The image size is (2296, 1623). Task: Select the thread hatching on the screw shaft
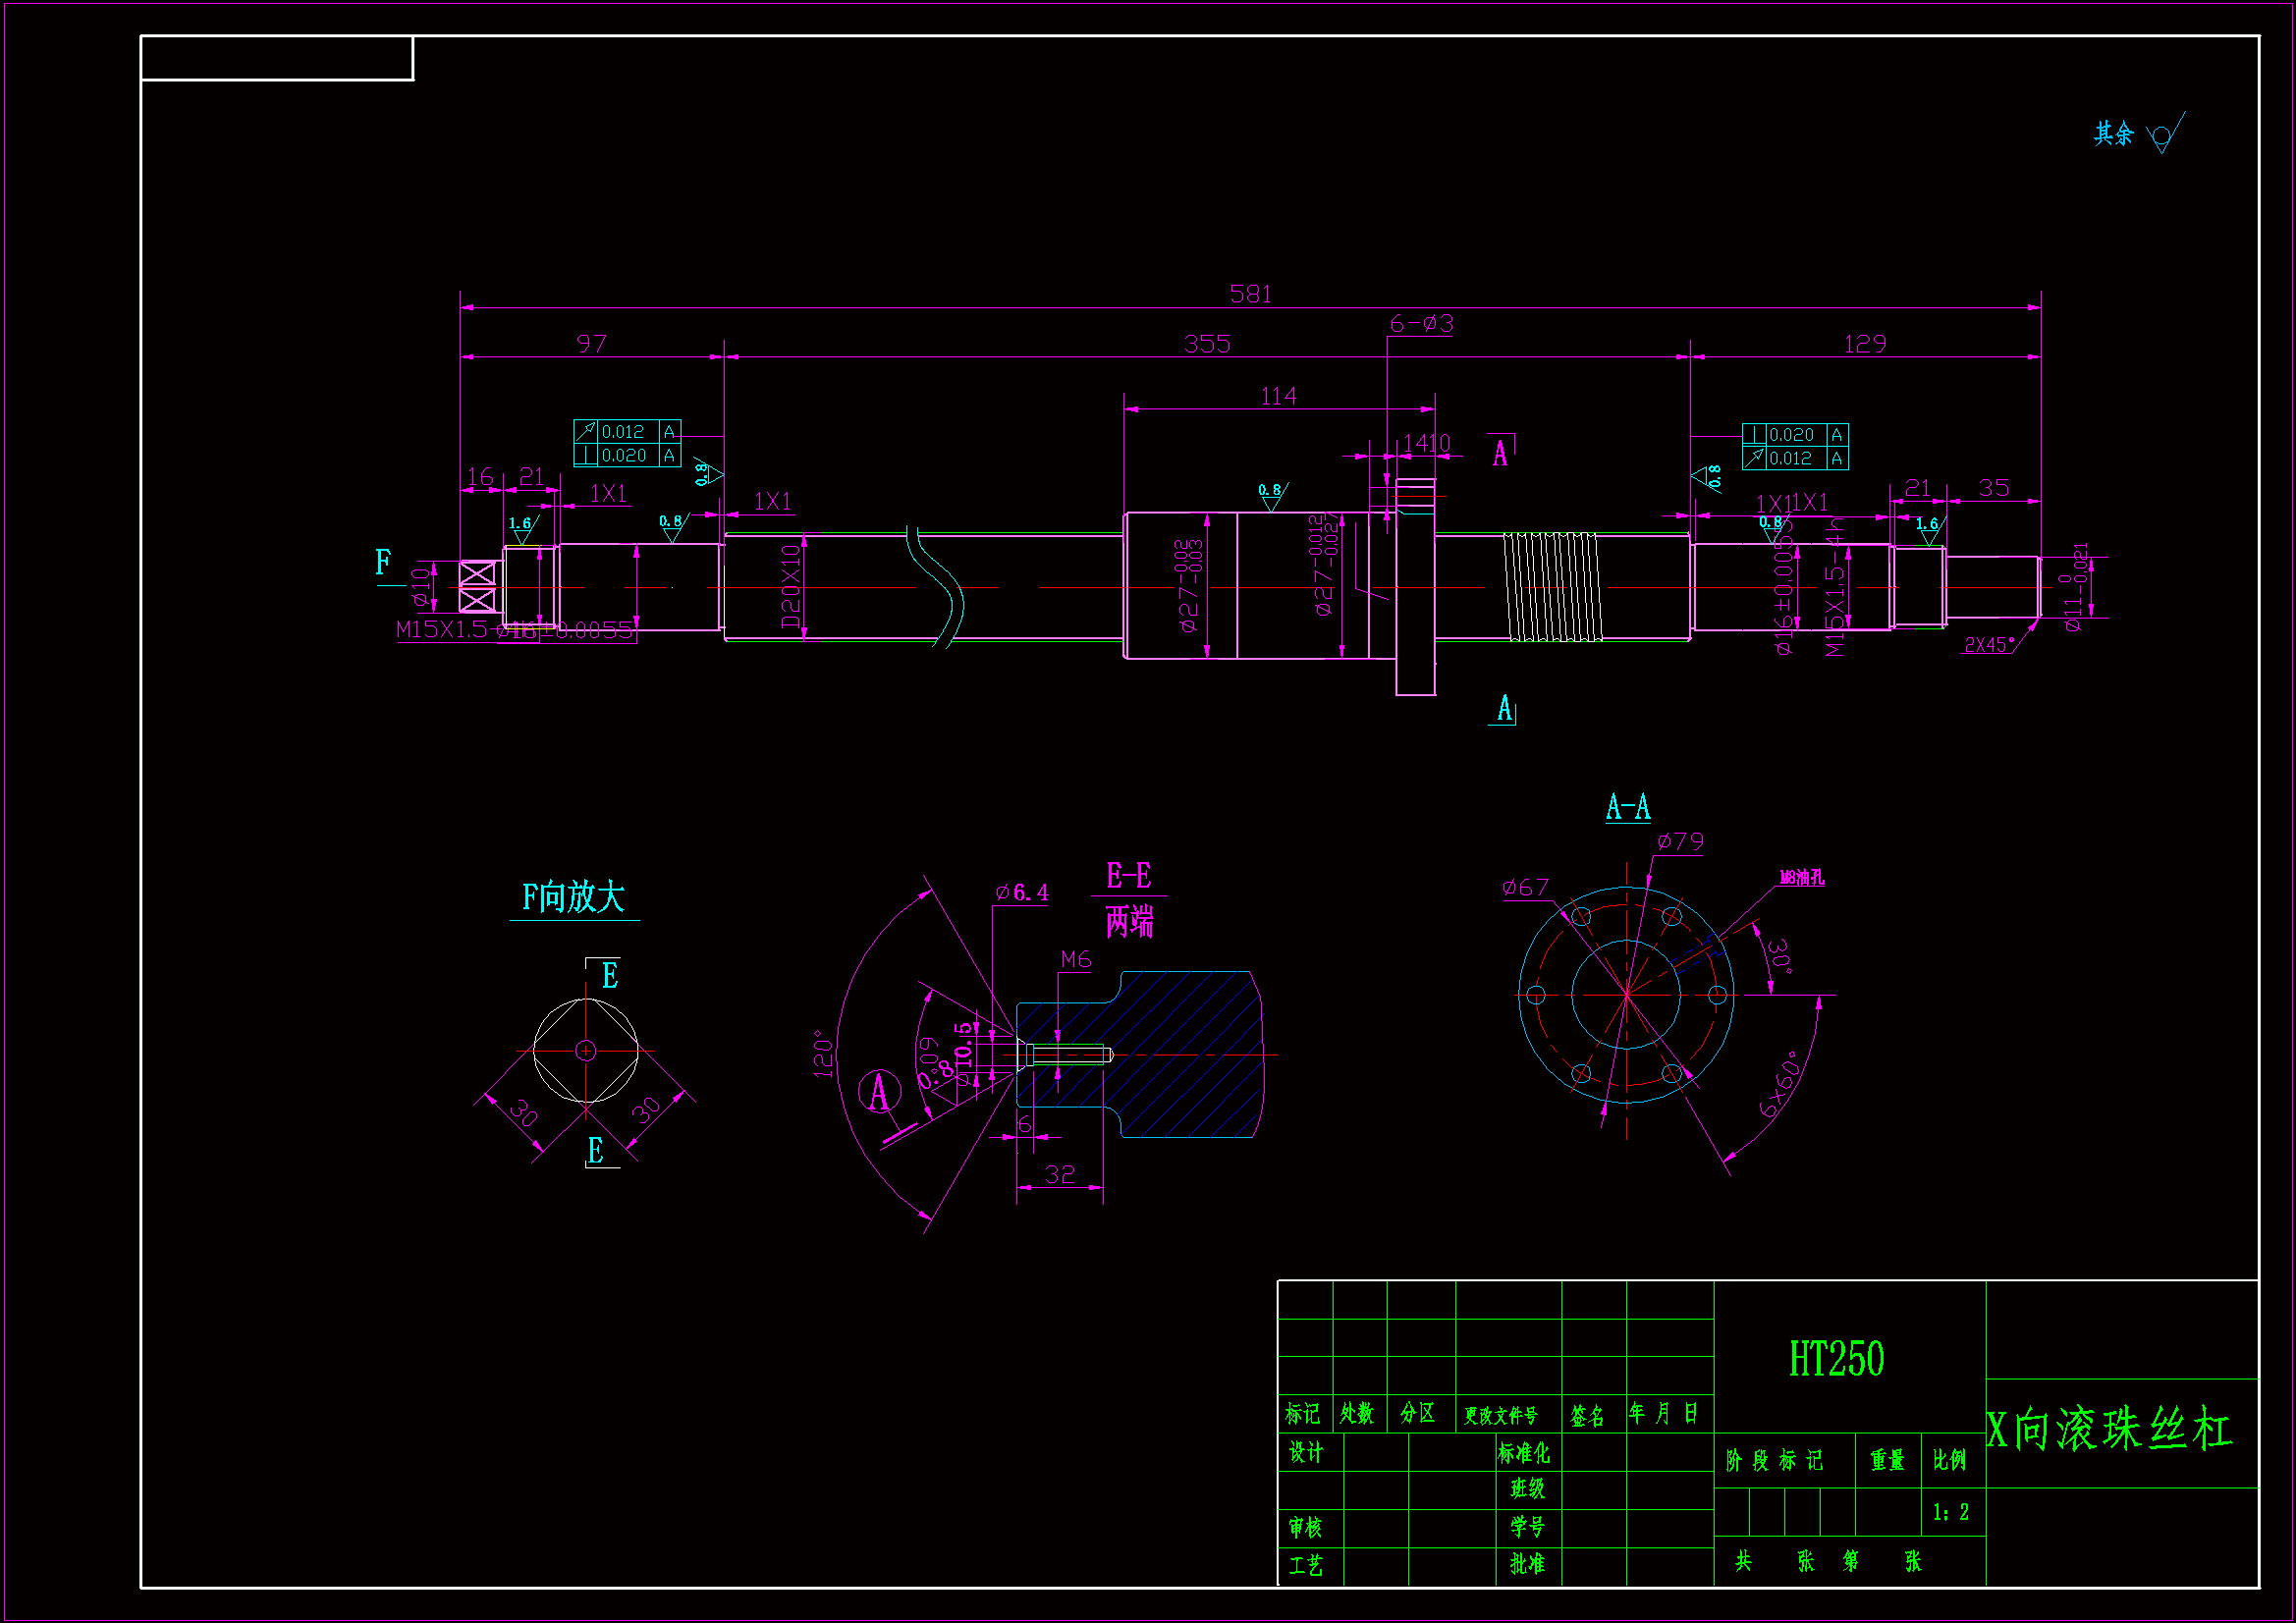click(x=1552, y=587)
